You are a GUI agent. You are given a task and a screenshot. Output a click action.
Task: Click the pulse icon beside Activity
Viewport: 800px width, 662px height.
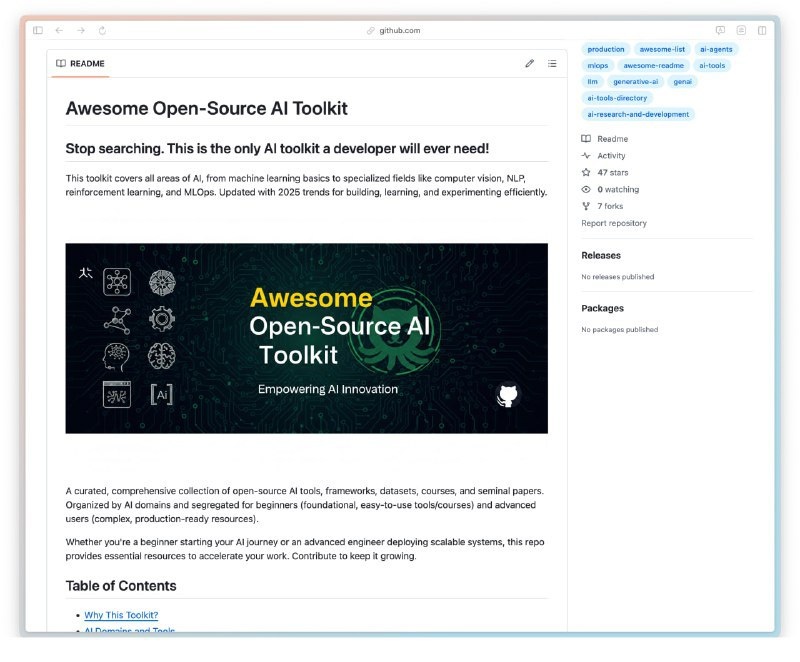coord(586,156)
